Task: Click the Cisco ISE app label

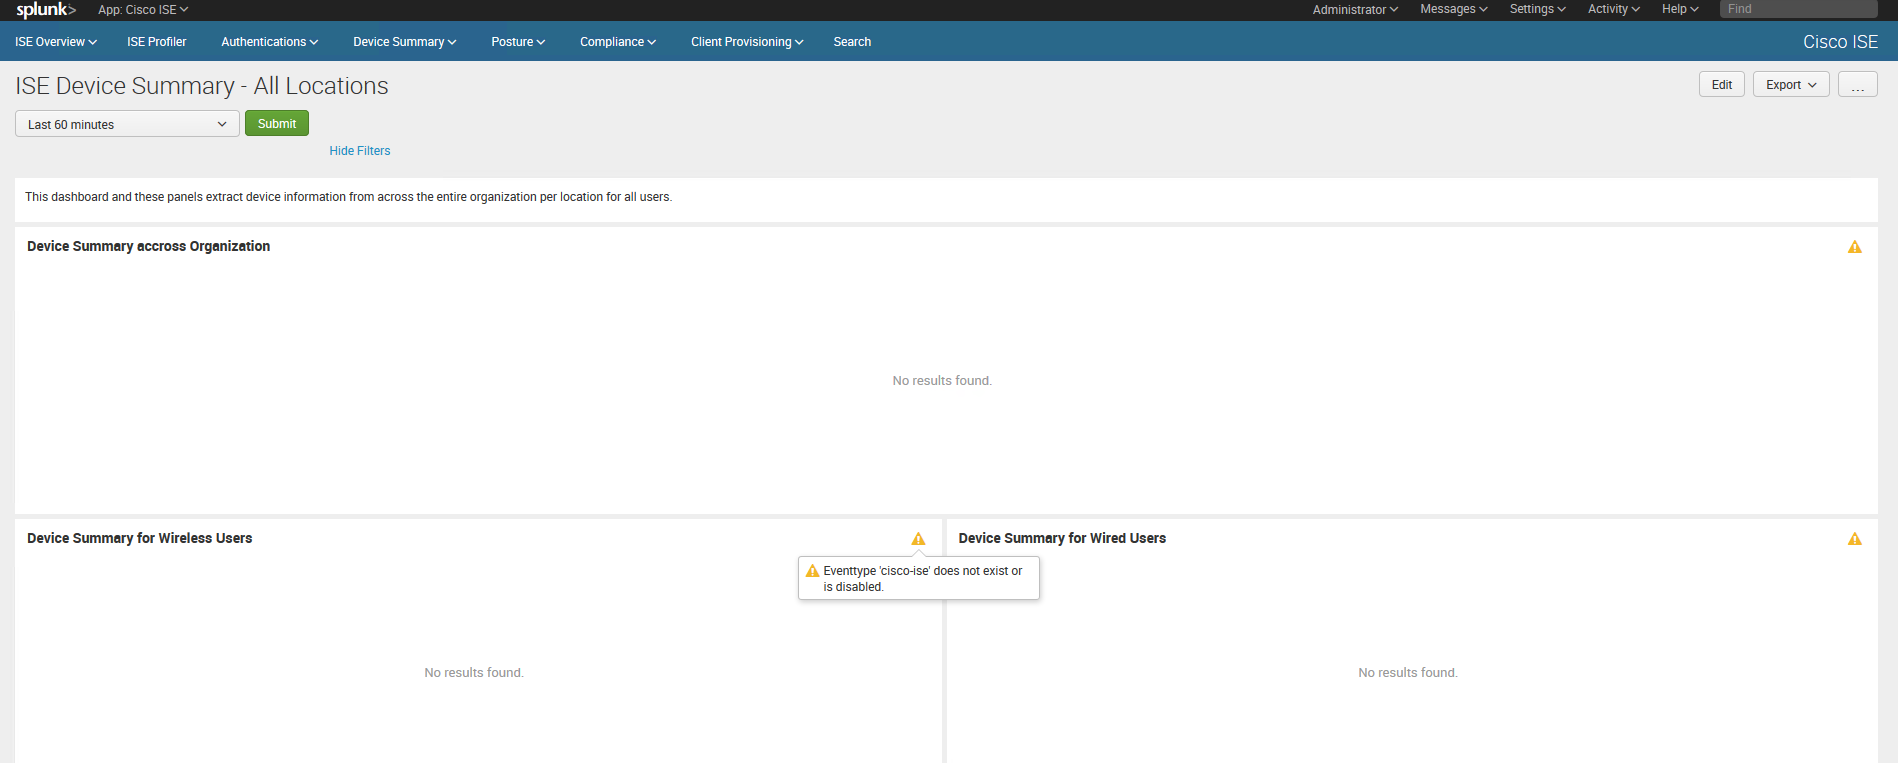Action: (1840, 42)
